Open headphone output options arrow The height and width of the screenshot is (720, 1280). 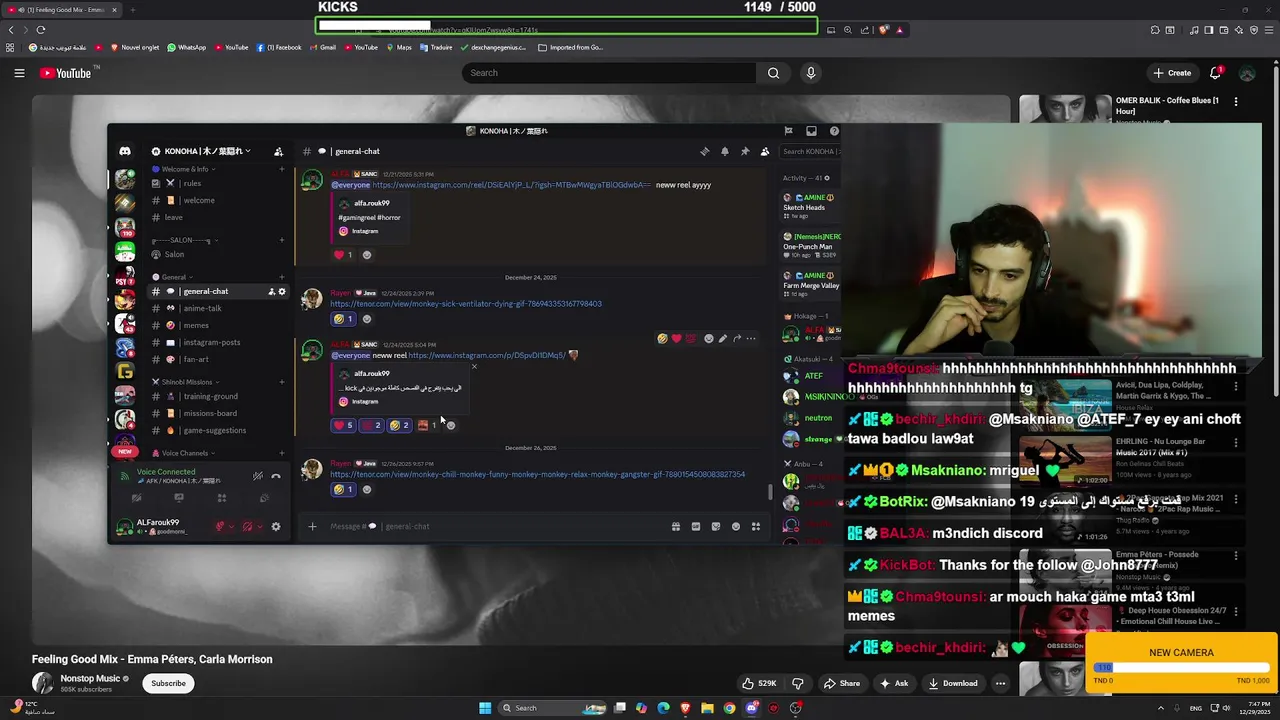pyautogui.click(x=259, y=526)
